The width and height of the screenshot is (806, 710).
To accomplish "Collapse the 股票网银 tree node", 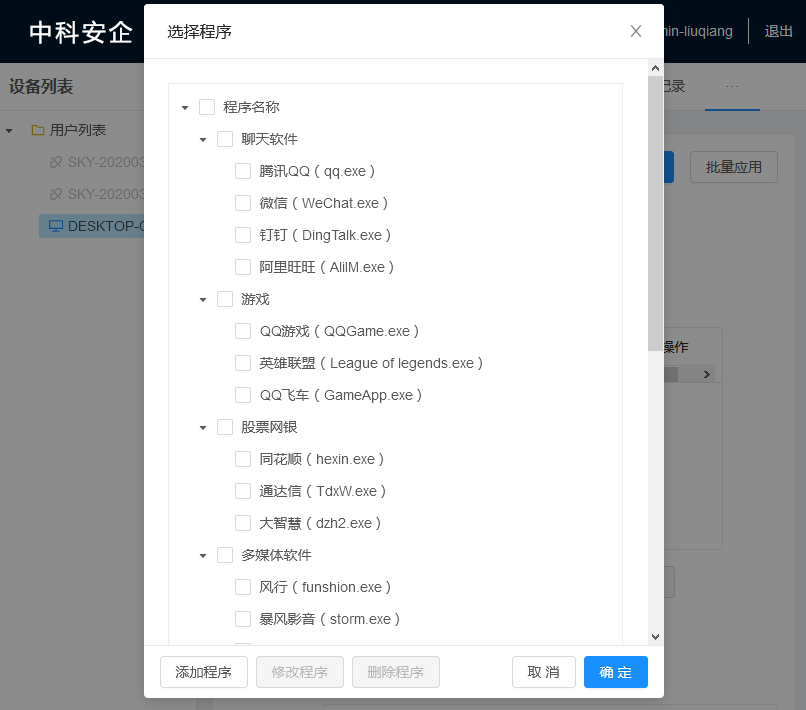I will coord(203,427).
